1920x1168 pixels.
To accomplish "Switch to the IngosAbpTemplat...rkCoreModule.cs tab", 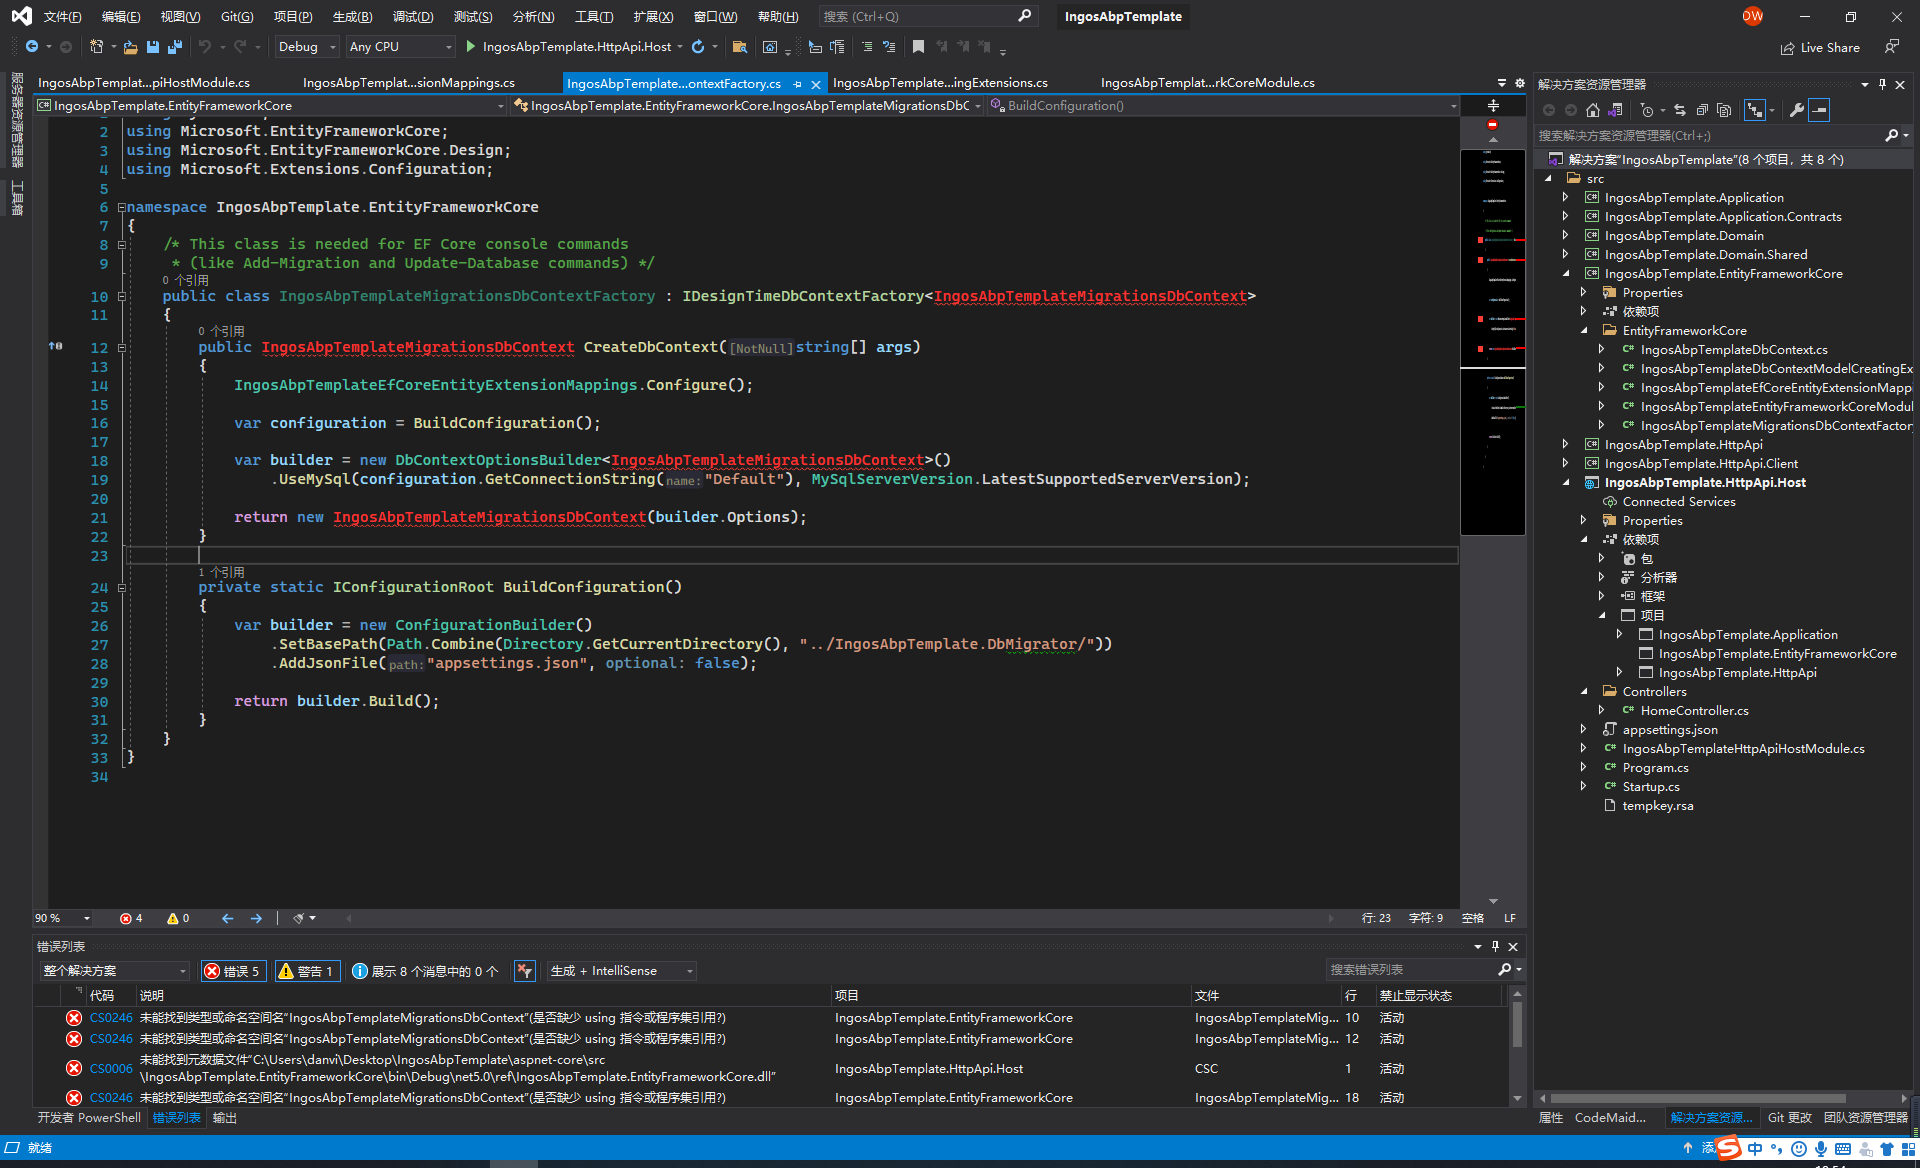I will click(1208, 83).
